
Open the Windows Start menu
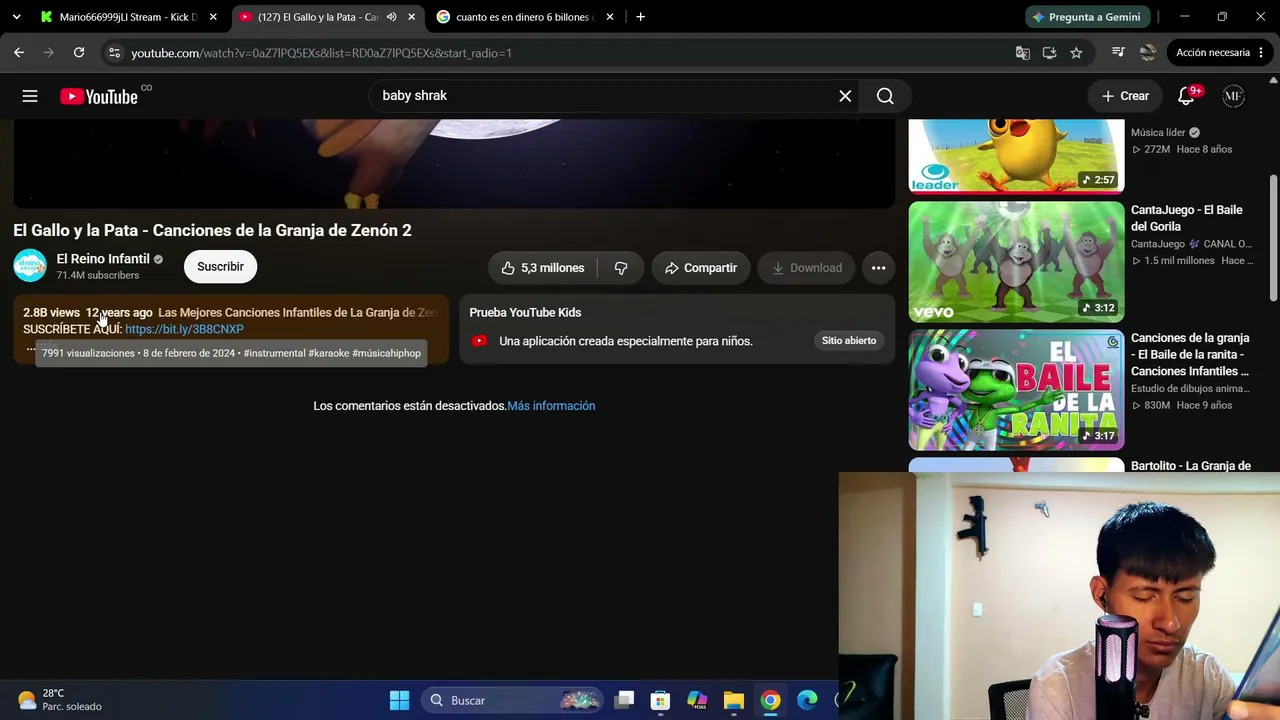399,700
